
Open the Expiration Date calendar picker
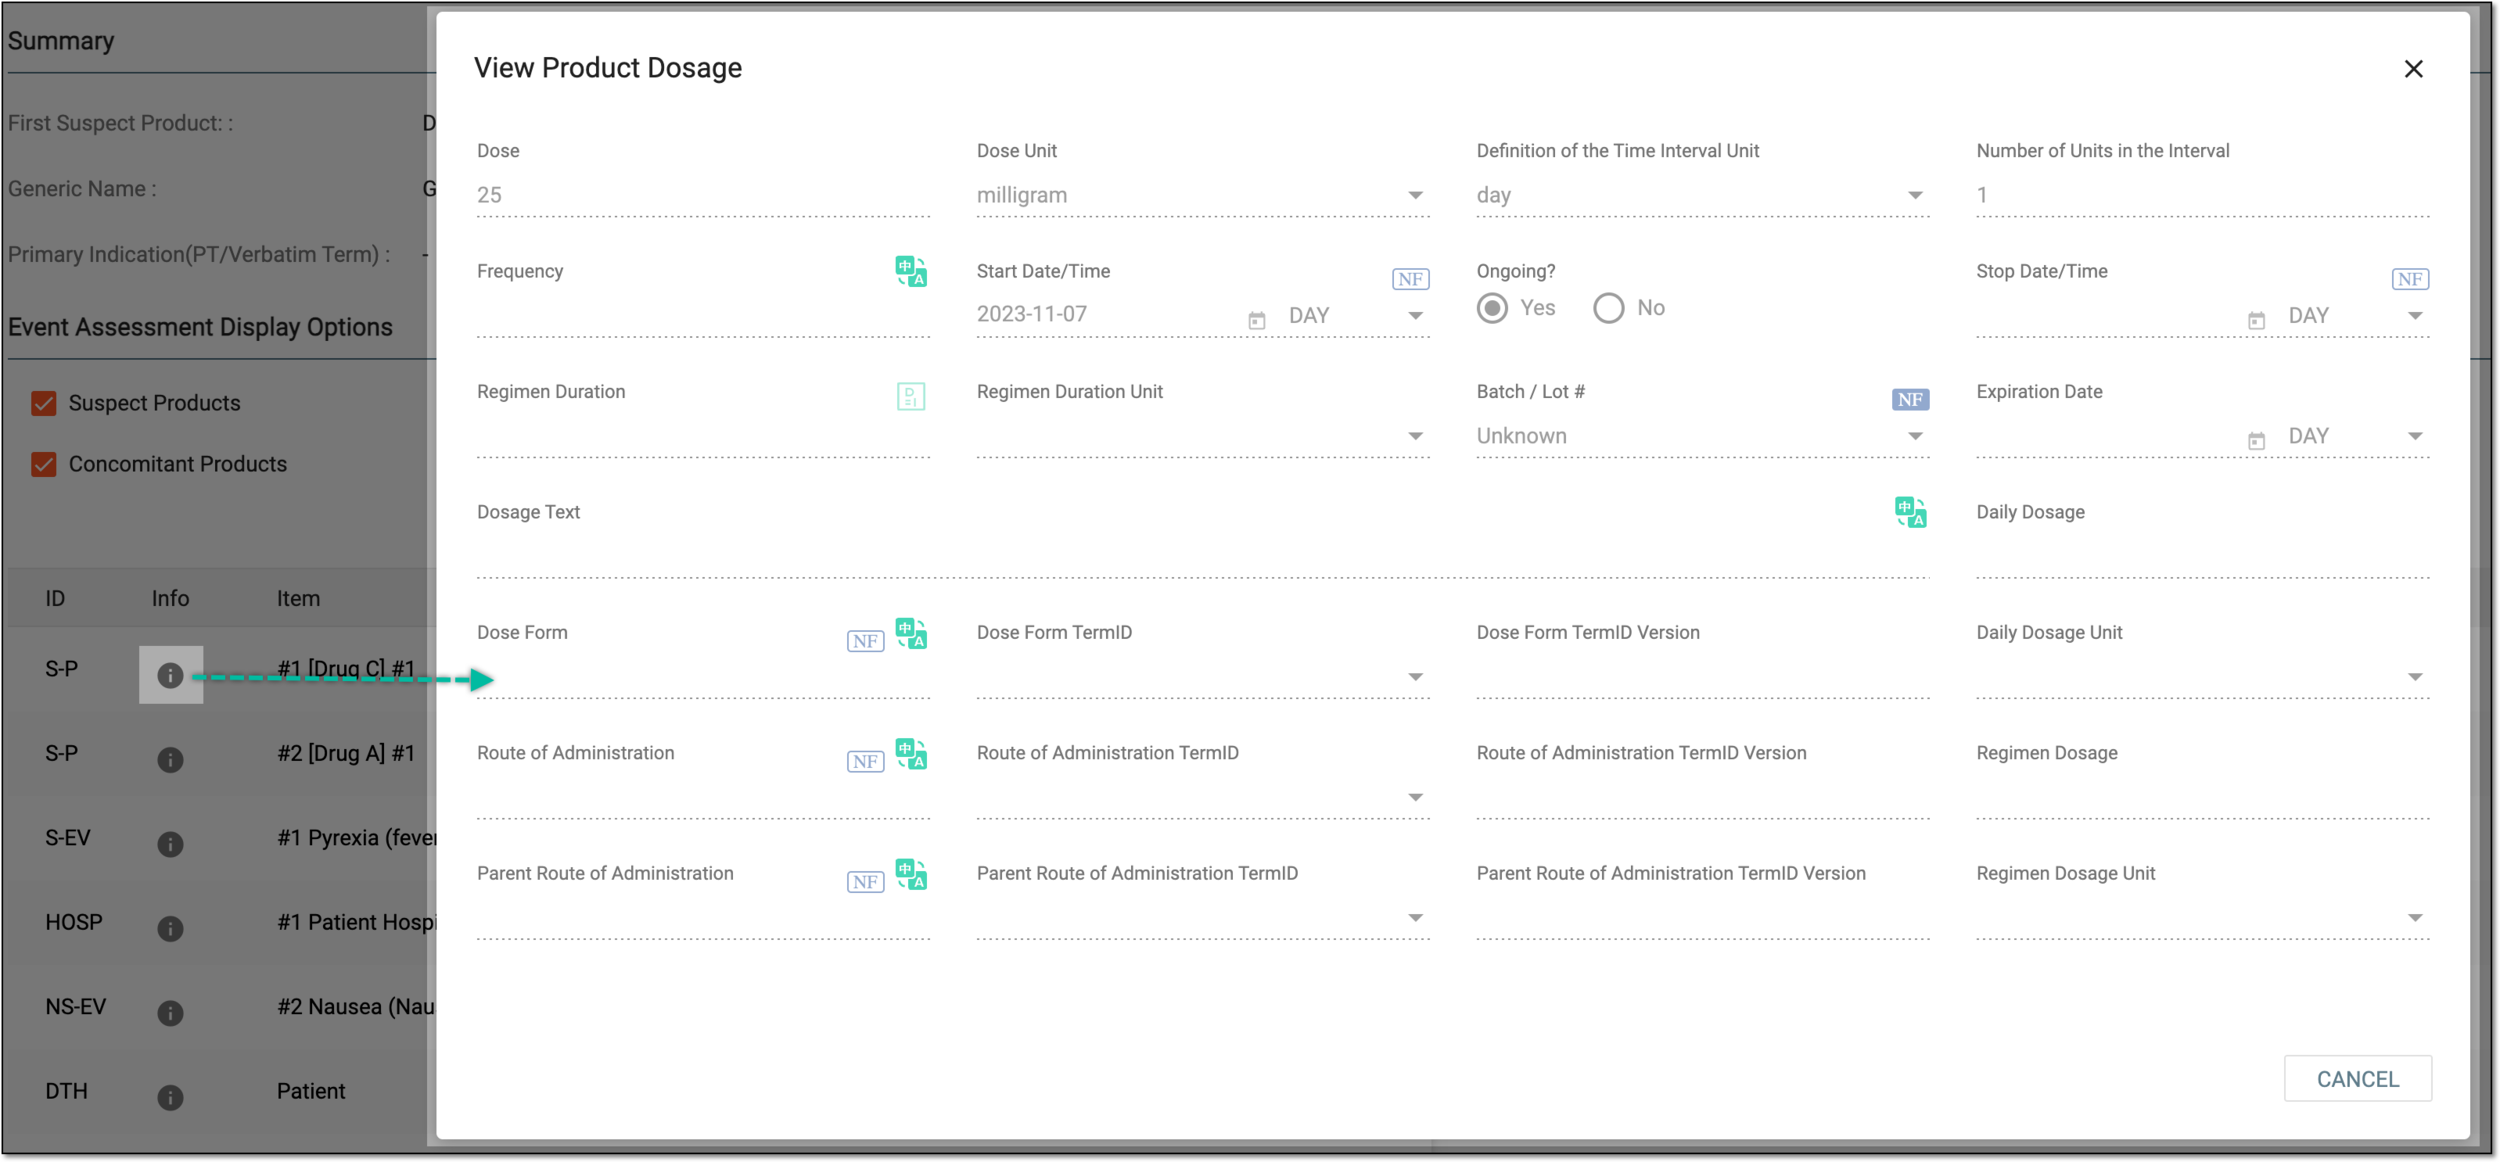2257,440
